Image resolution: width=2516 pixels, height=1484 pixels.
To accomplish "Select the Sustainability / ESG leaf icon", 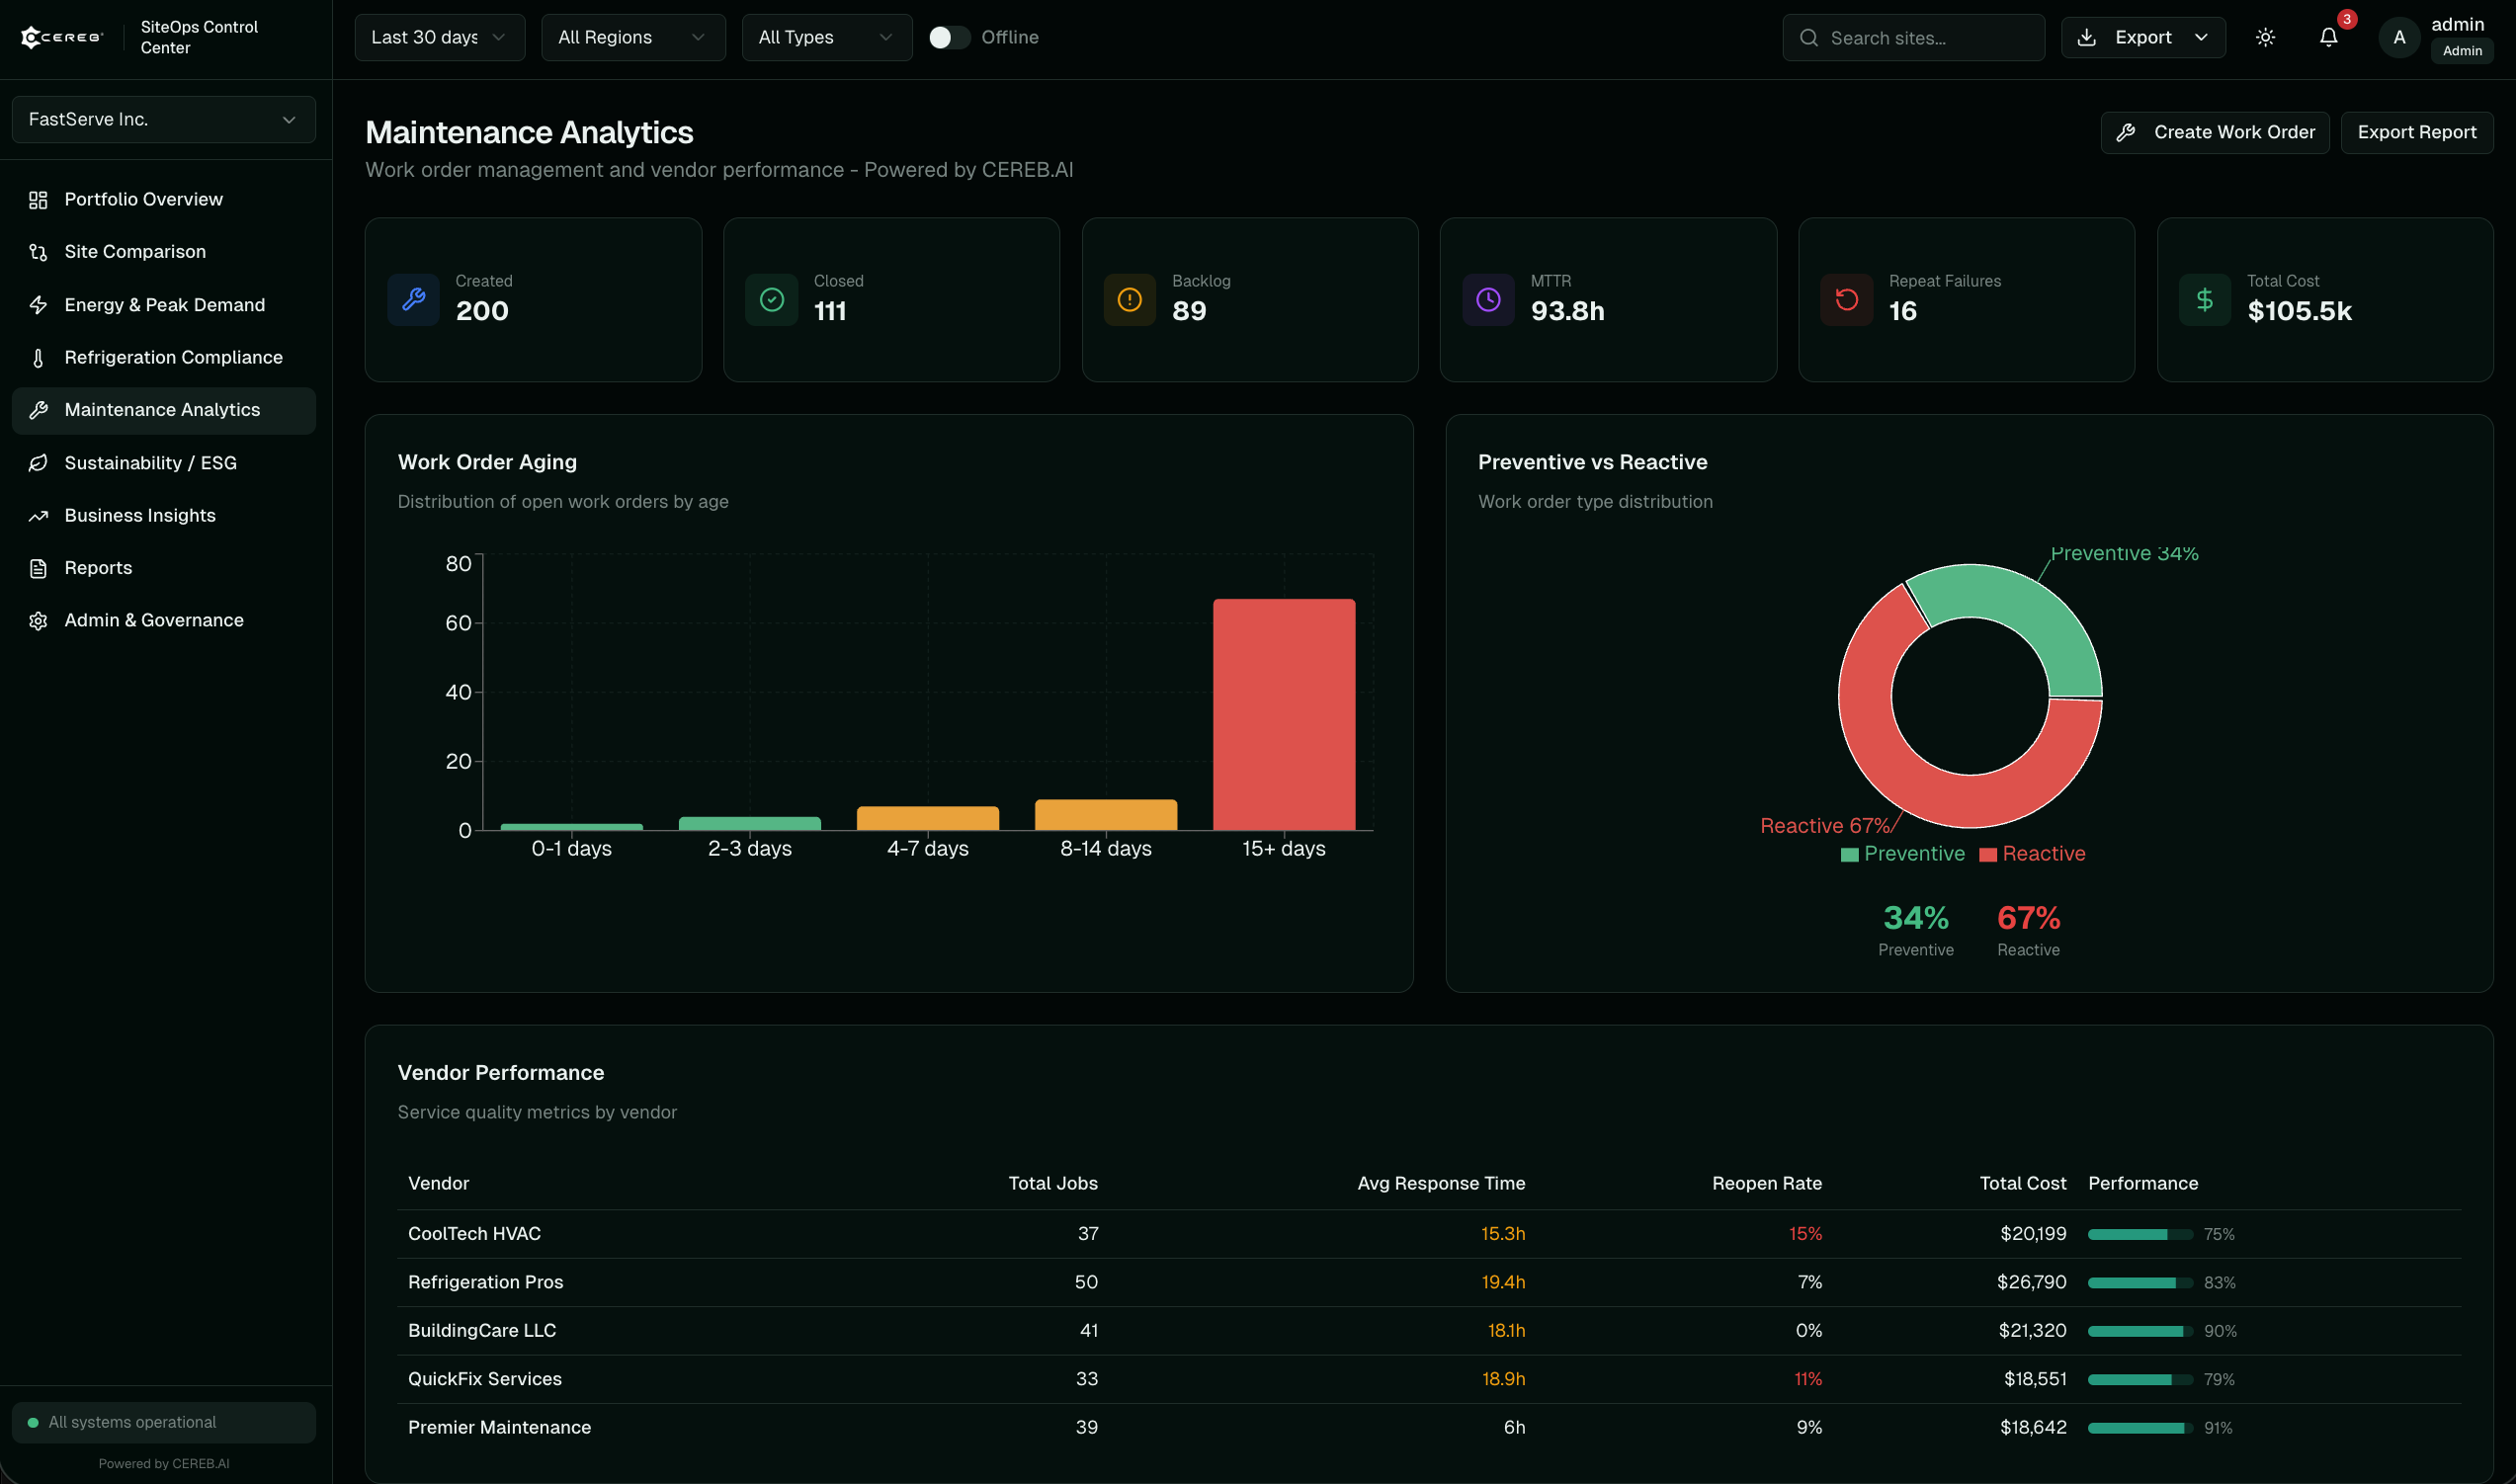I will 38,462.
